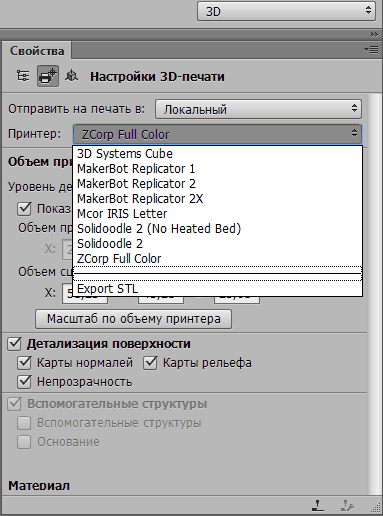Select the 3D scene coordinates icon

tap(71, 76)
